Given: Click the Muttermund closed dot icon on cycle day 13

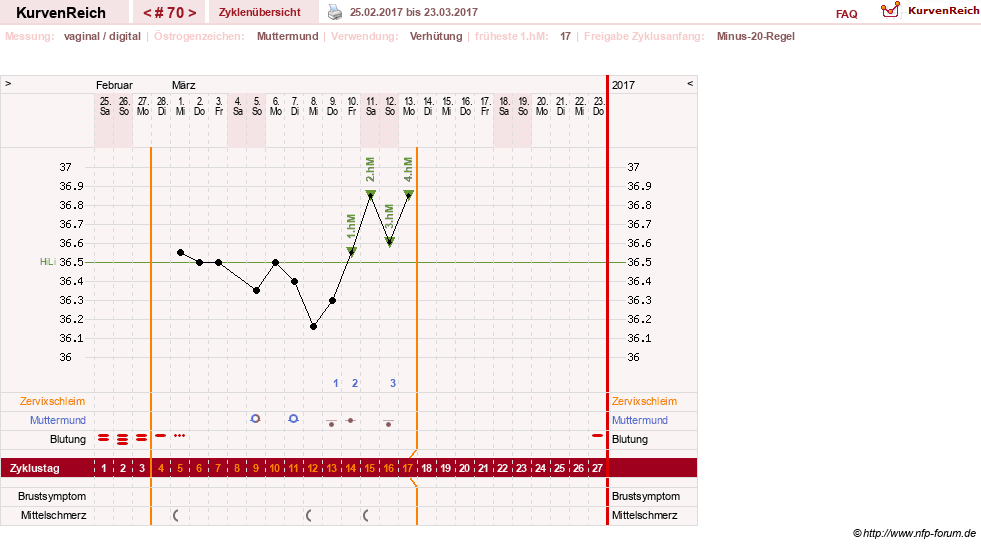Looking at the screenshot, I should click(x=332, y=423).
